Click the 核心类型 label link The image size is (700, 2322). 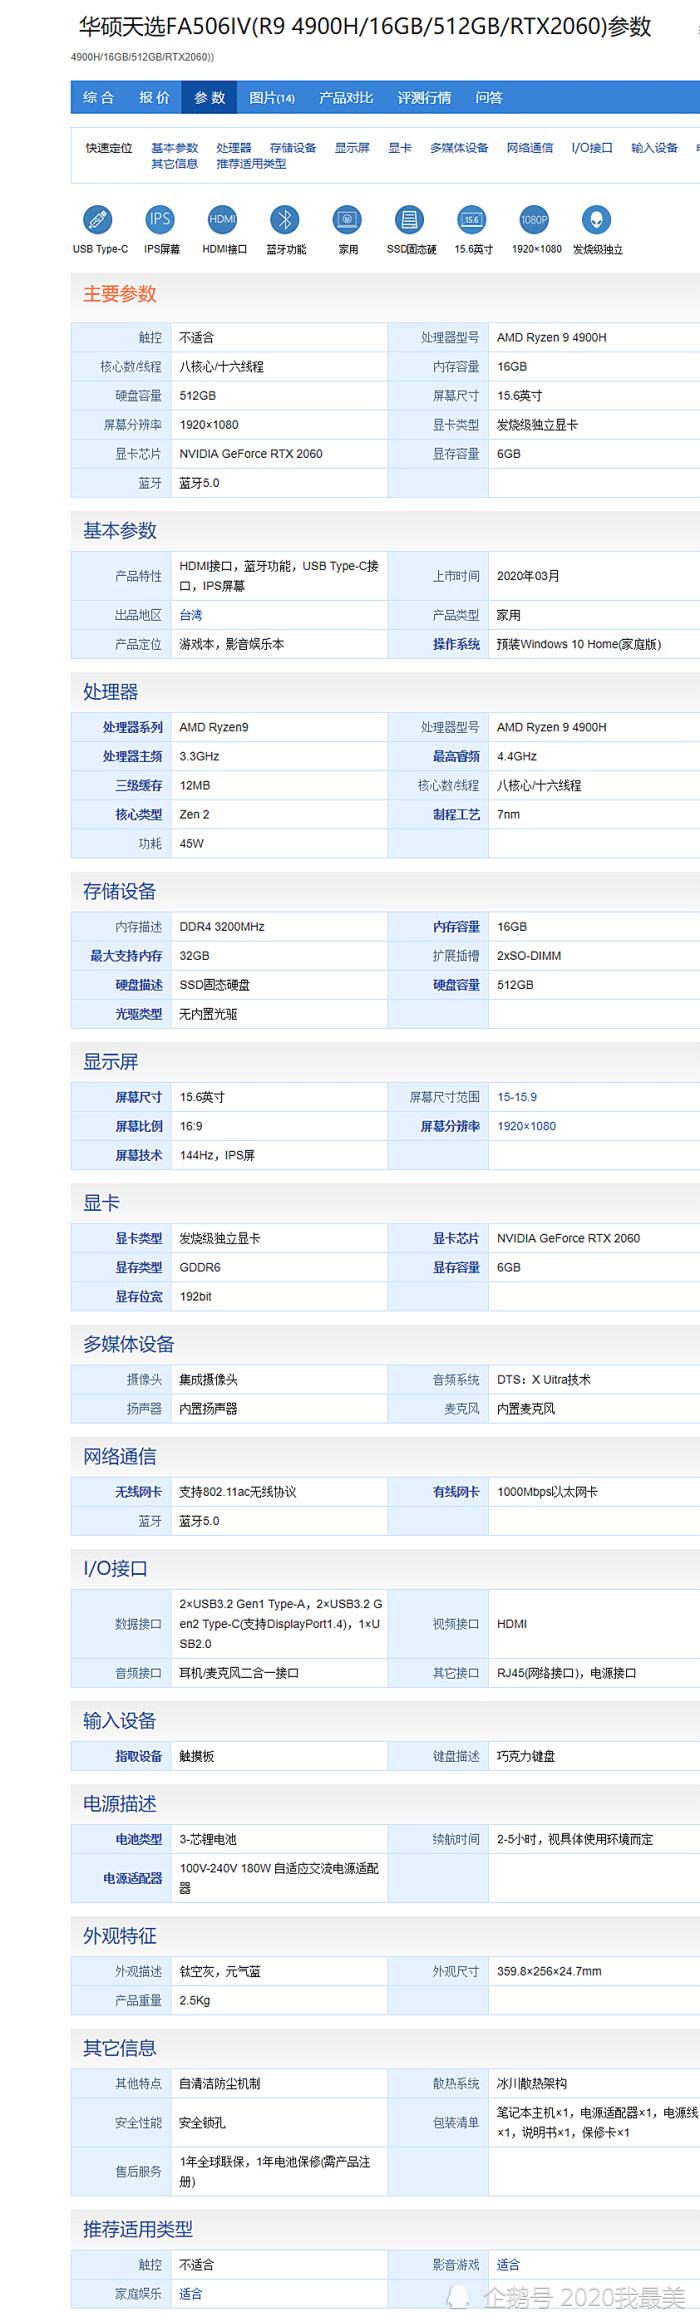pyautogui.click(x=138, y=814)
